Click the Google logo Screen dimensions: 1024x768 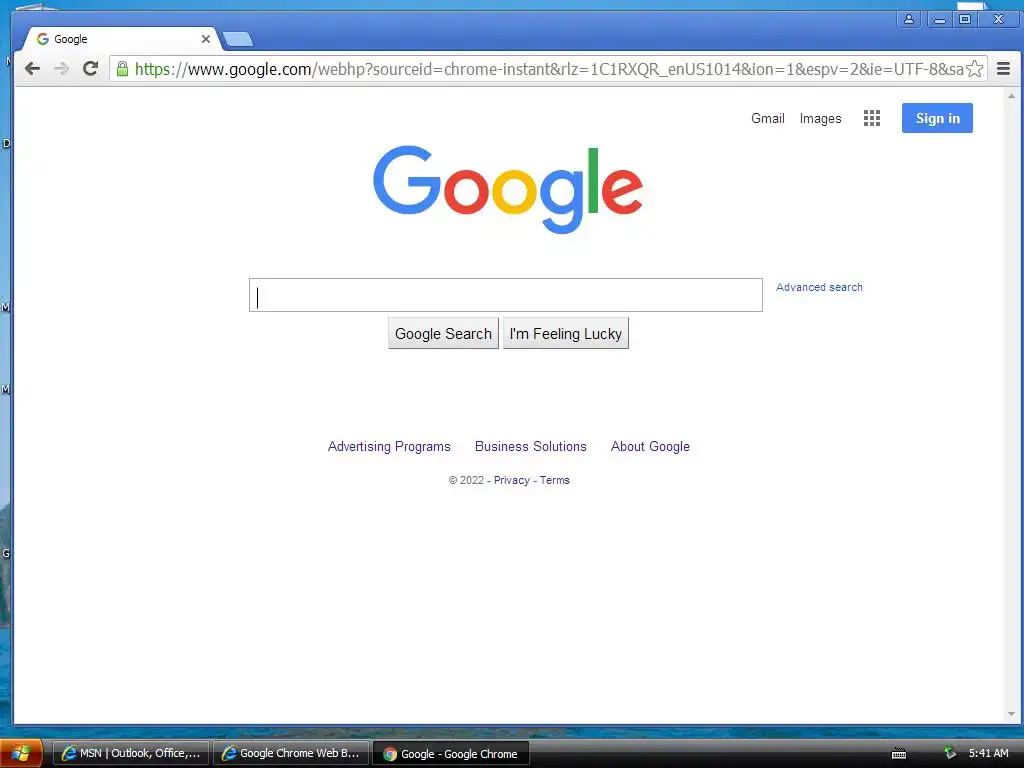pyautogui.click(x=508, y=189)
